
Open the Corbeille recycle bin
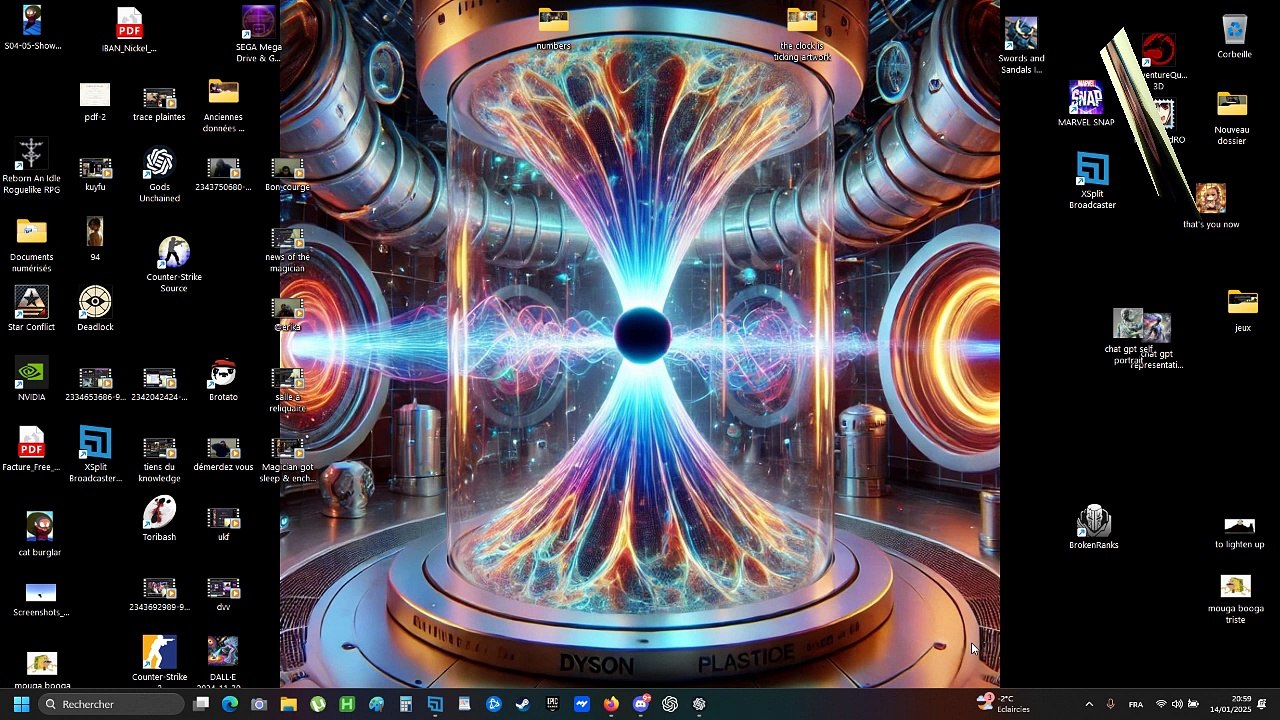click(1235, 37)
